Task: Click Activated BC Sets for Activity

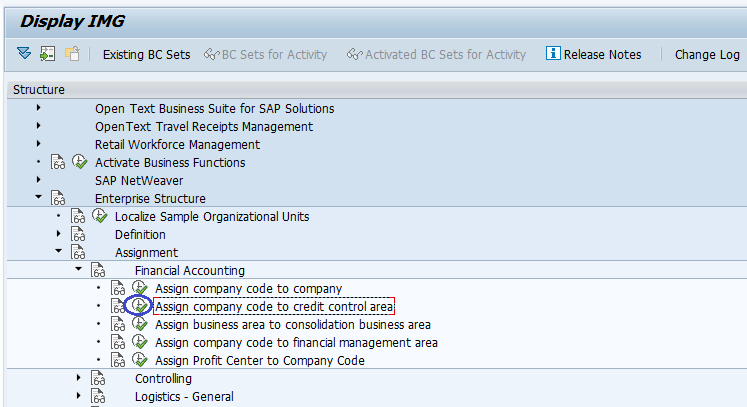Action: [x=436, y=55]
